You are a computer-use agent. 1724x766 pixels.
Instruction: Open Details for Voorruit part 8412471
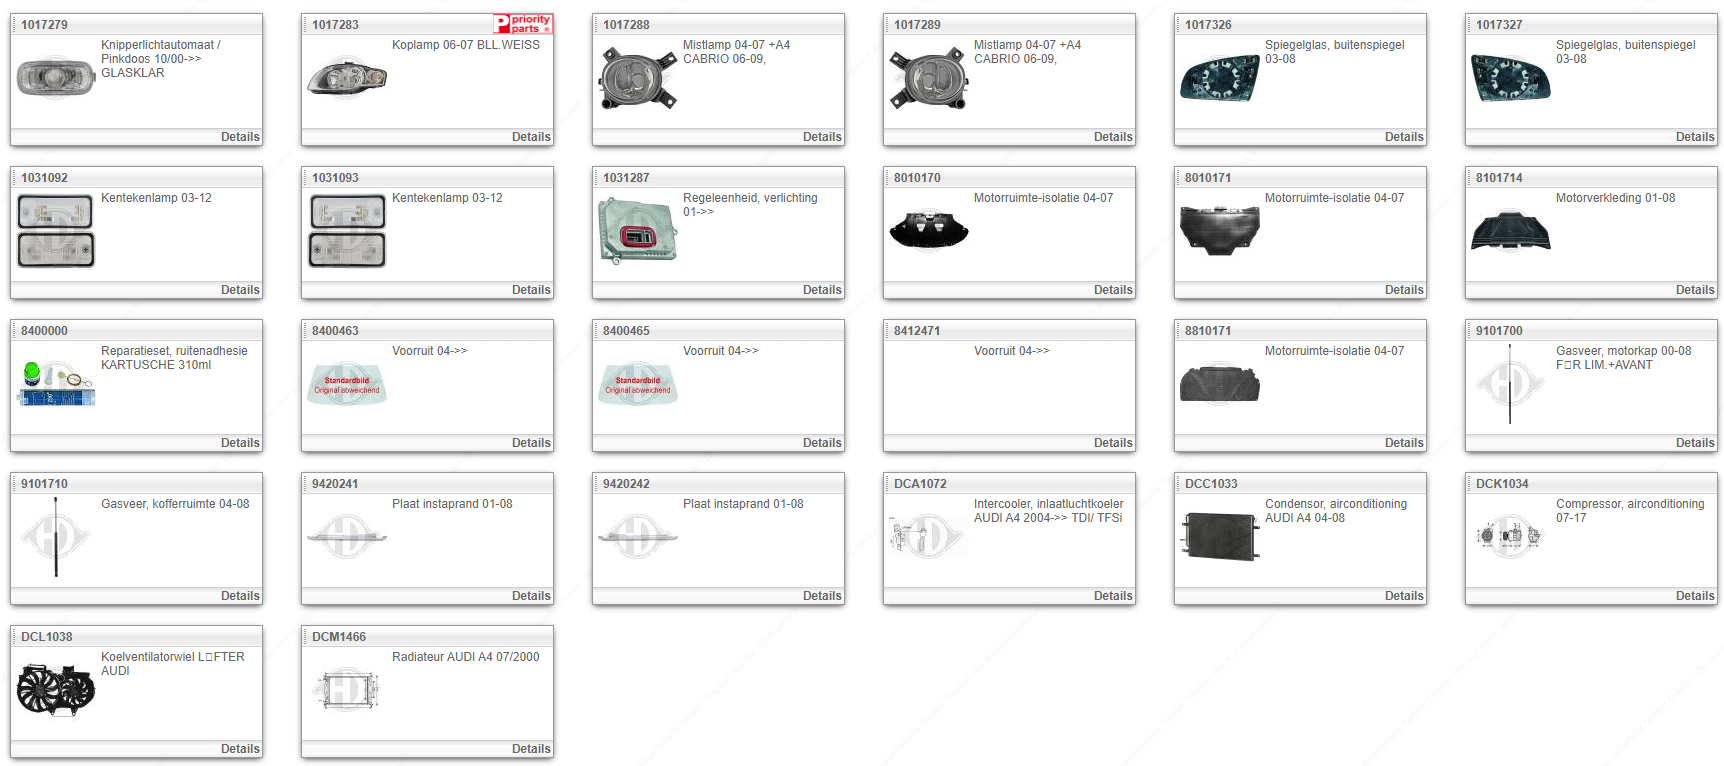(x=1112, y=443)
